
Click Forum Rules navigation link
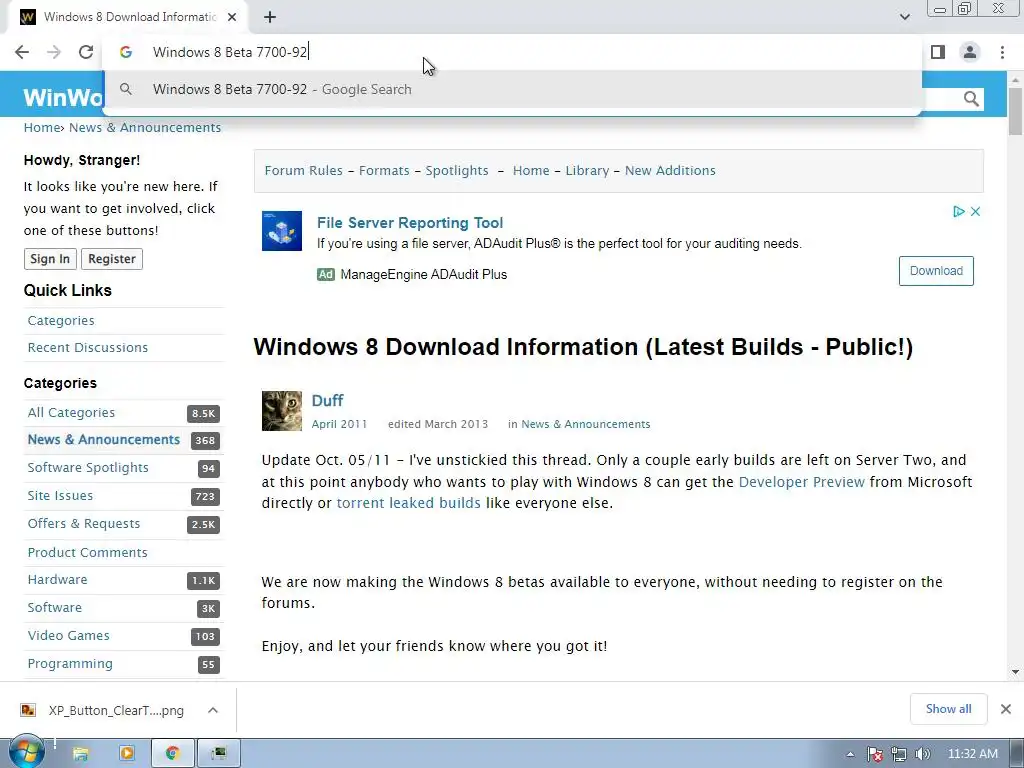coord(303,170)
